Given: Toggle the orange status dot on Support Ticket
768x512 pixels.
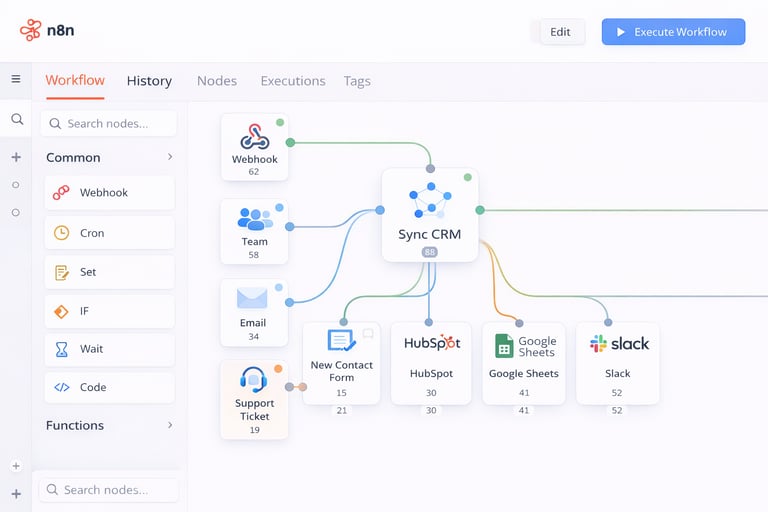Looking at the screenshot, I should click(278, 369).
